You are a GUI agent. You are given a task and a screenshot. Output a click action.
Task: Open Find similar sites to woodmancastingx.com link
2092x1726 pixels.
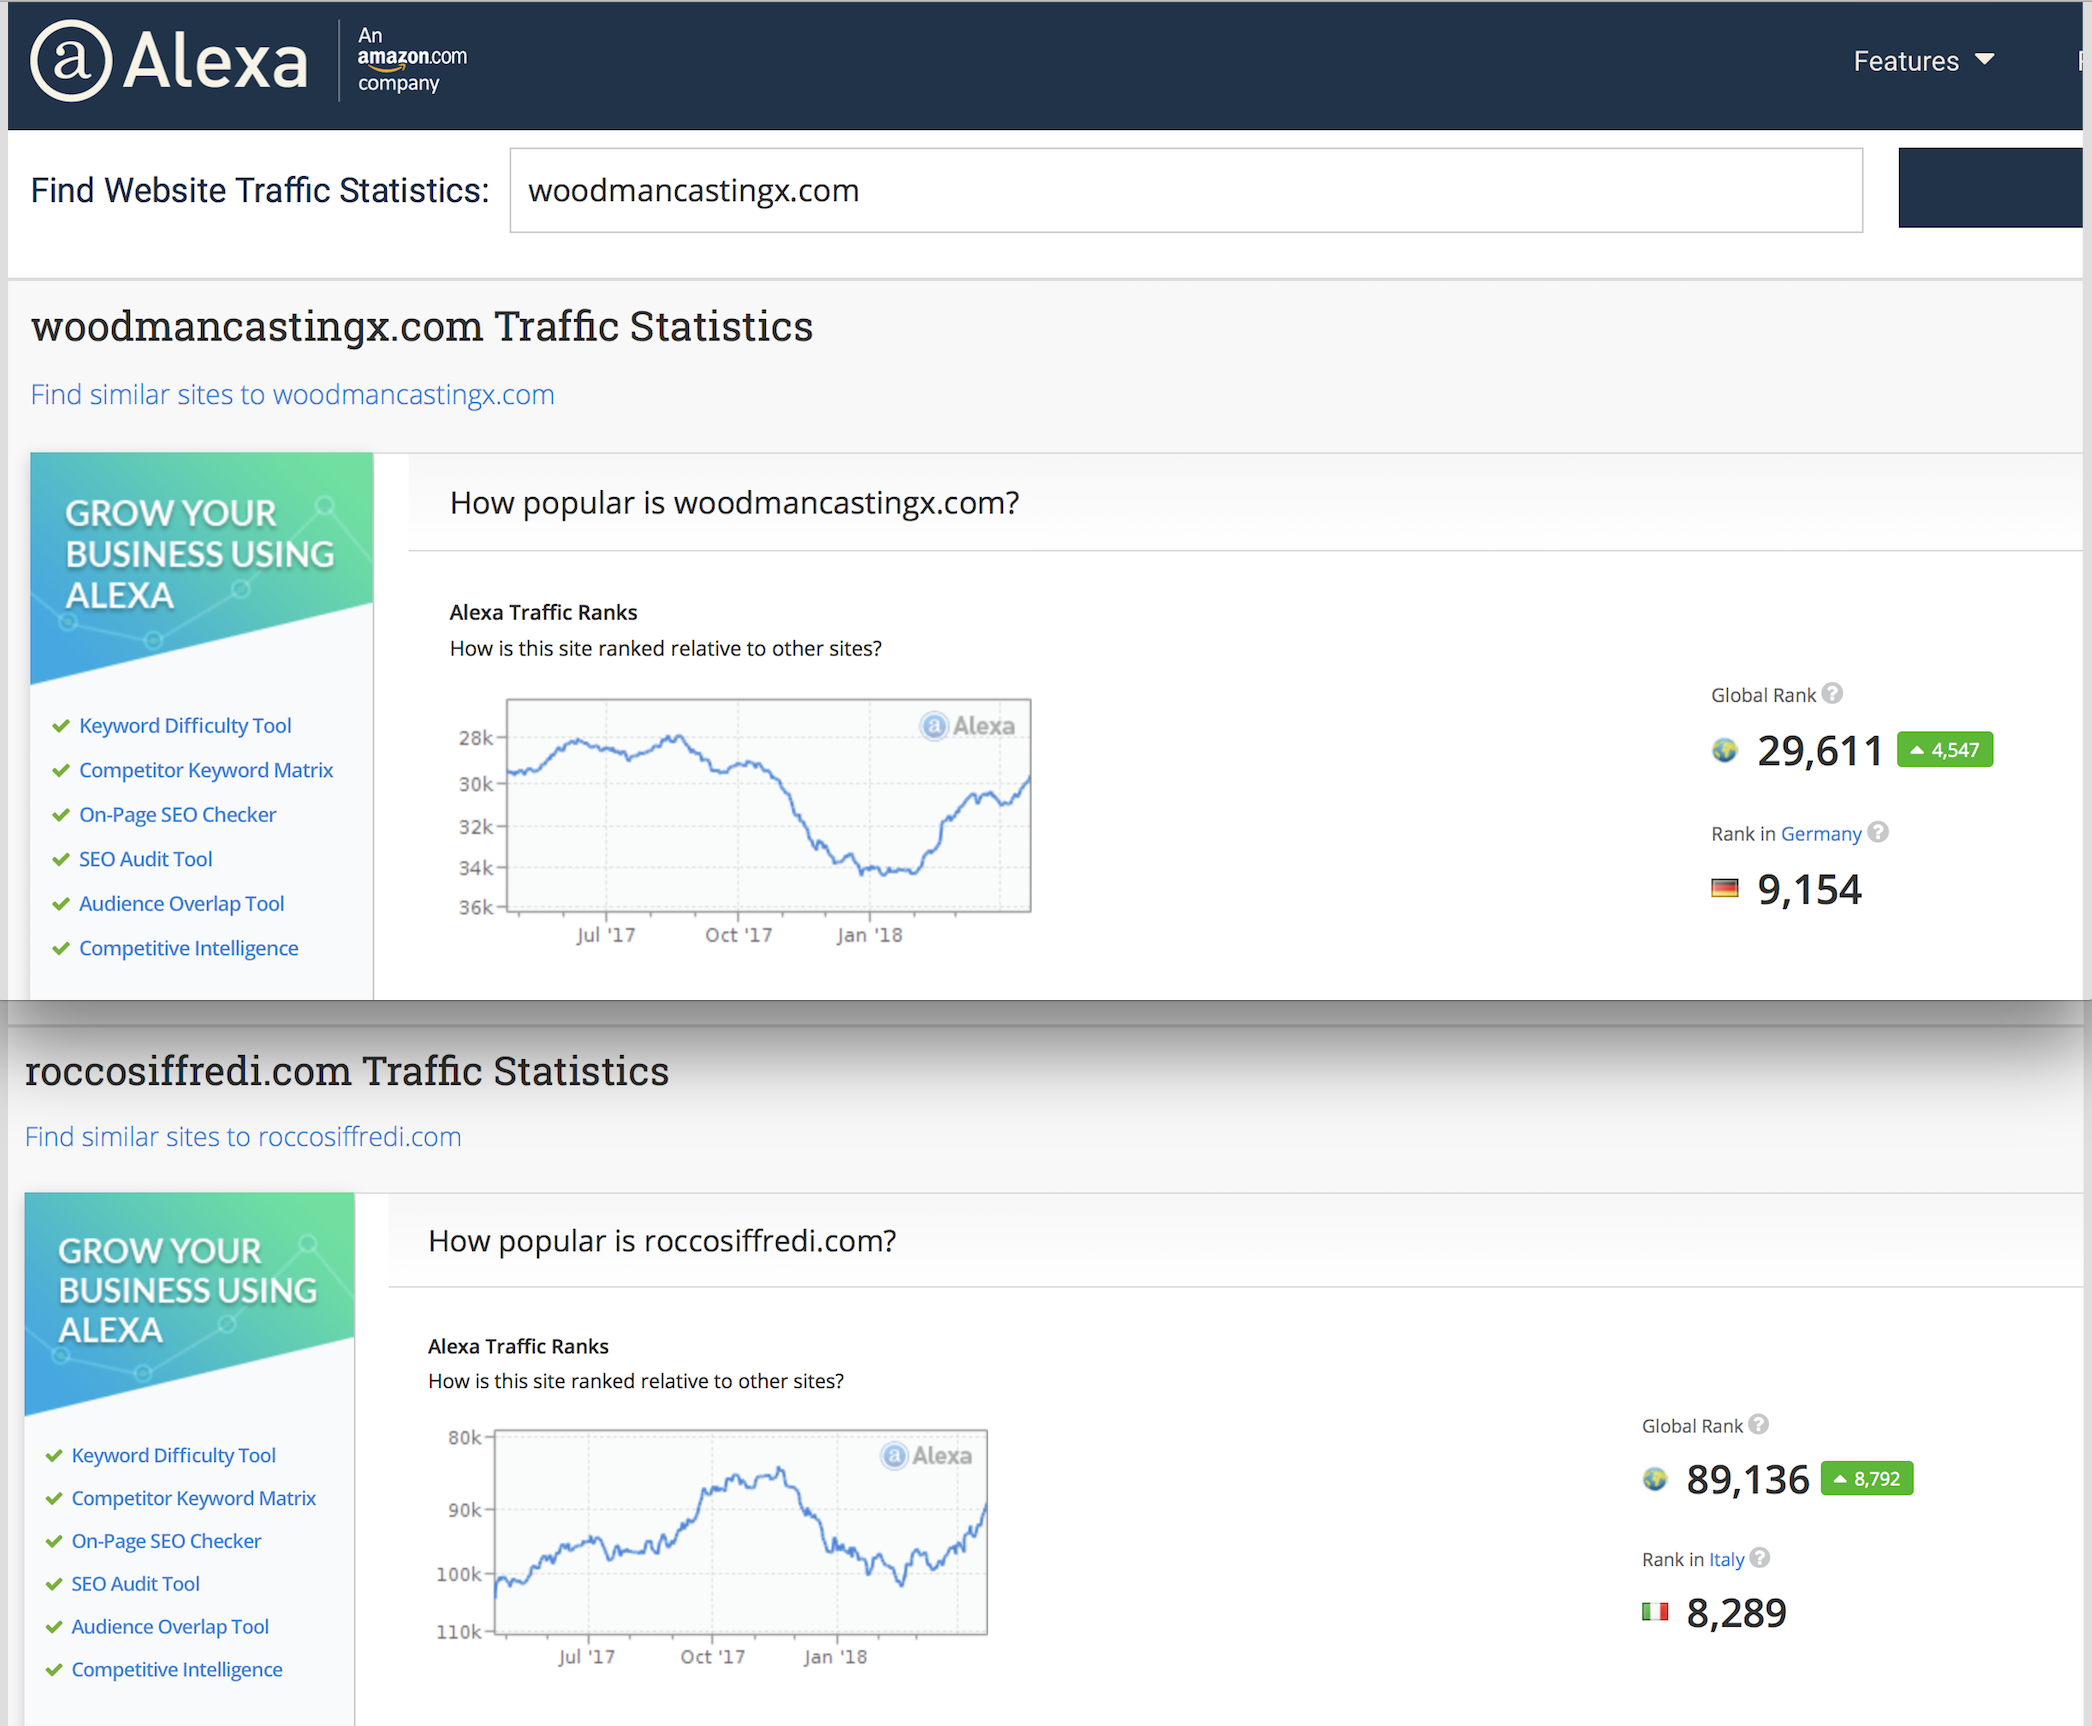point(292,394)
